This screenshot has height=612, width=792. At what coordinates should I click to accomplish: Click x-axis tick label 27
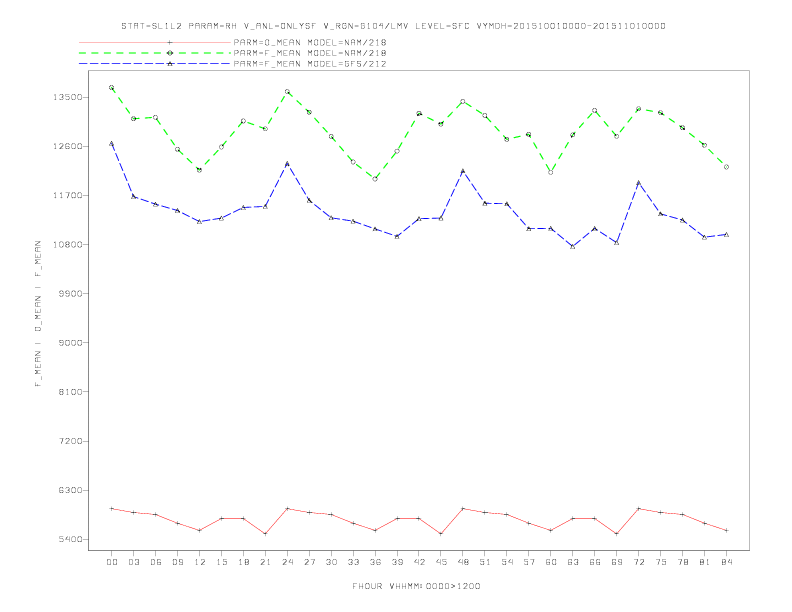[309, 562]
